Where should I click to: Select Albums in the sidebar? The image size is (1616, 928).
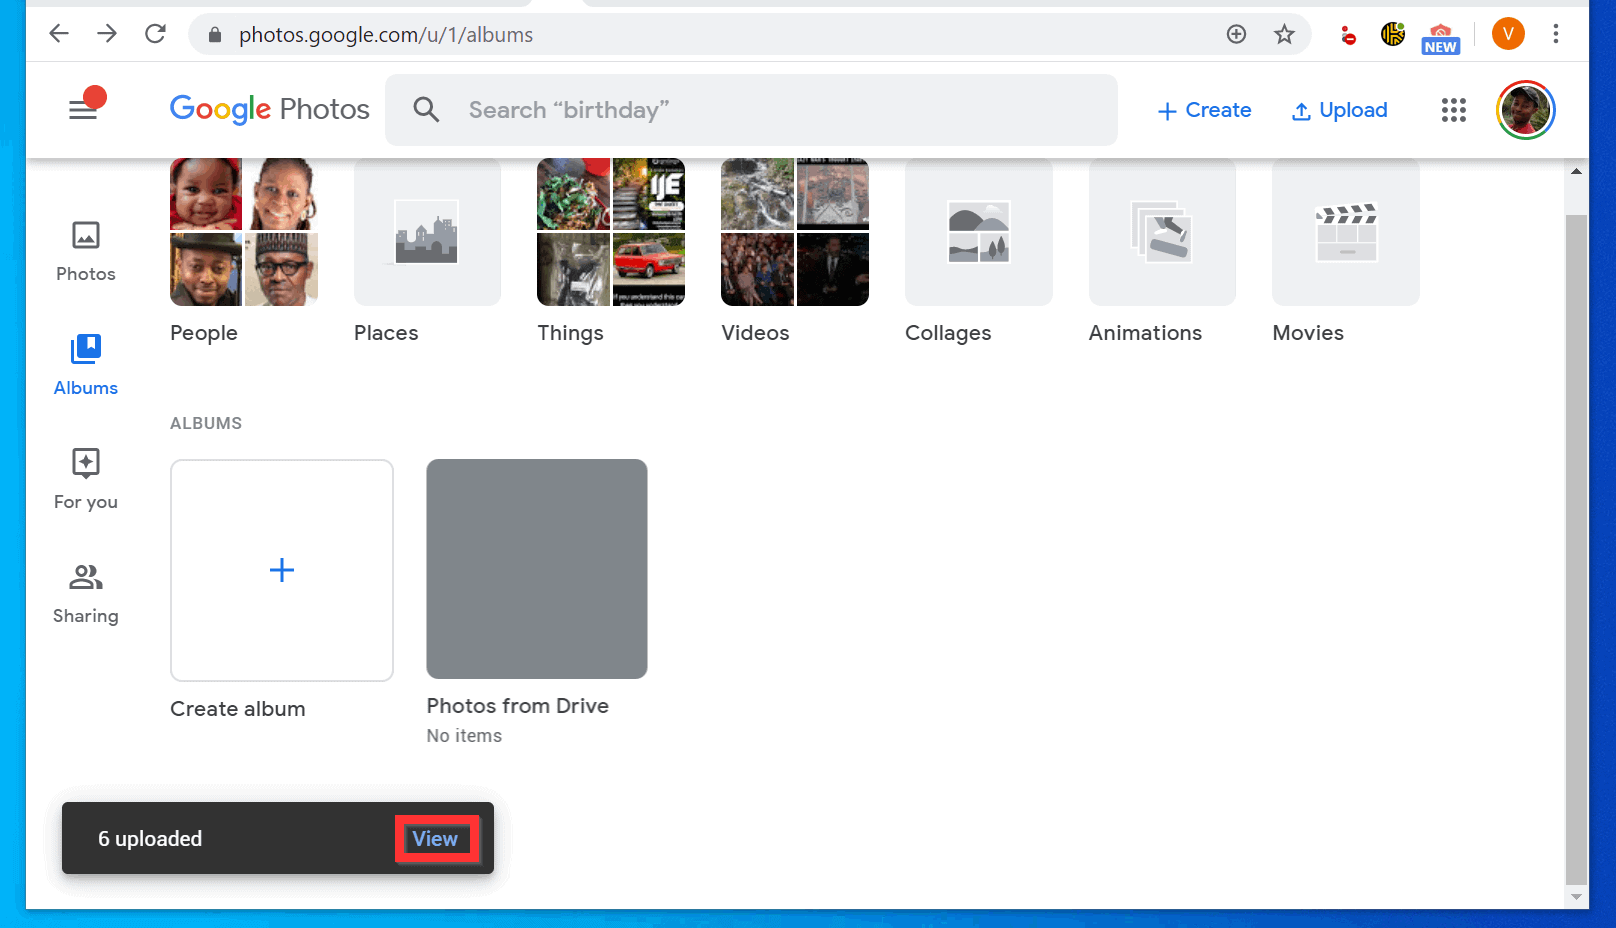click(85, 366)
